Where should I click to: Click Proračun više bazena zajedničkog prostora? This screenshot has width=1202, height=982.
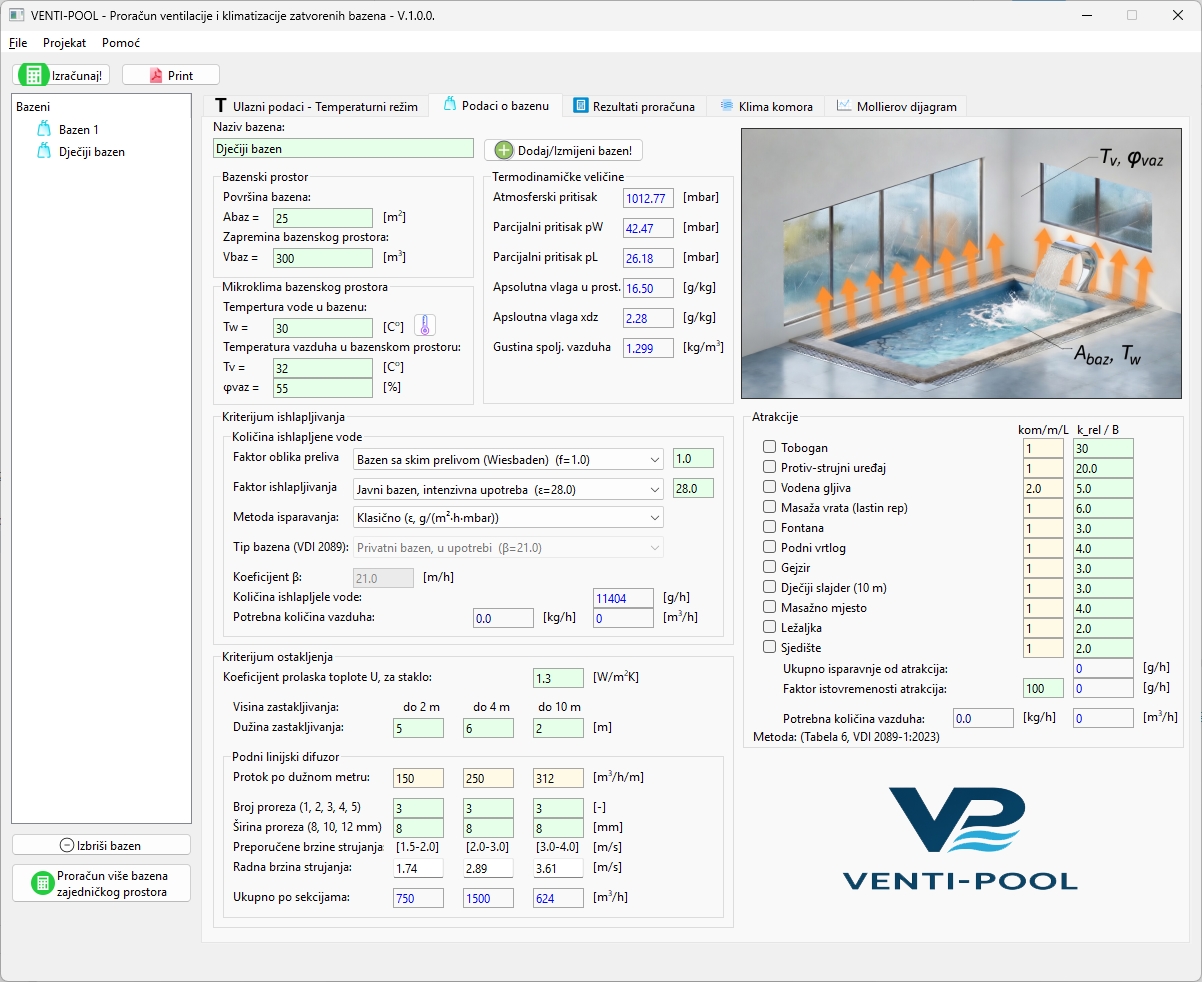(101, 883)
